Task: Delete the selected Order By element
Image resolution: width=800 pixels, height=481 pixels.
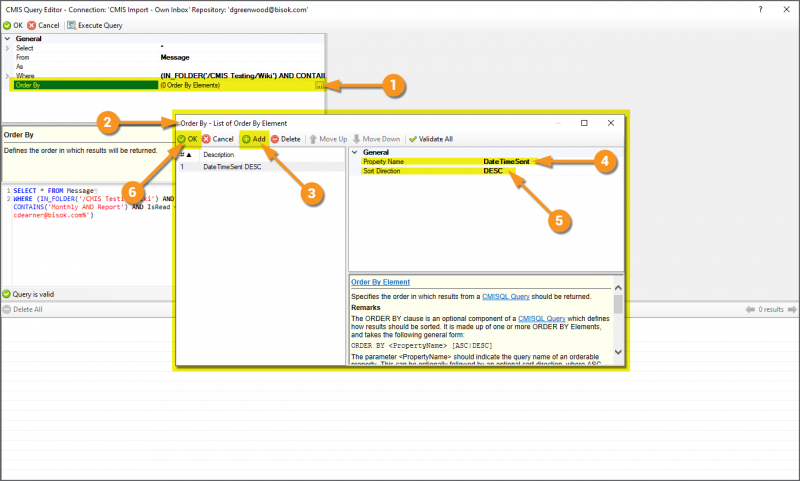Action: click(286, 139)
